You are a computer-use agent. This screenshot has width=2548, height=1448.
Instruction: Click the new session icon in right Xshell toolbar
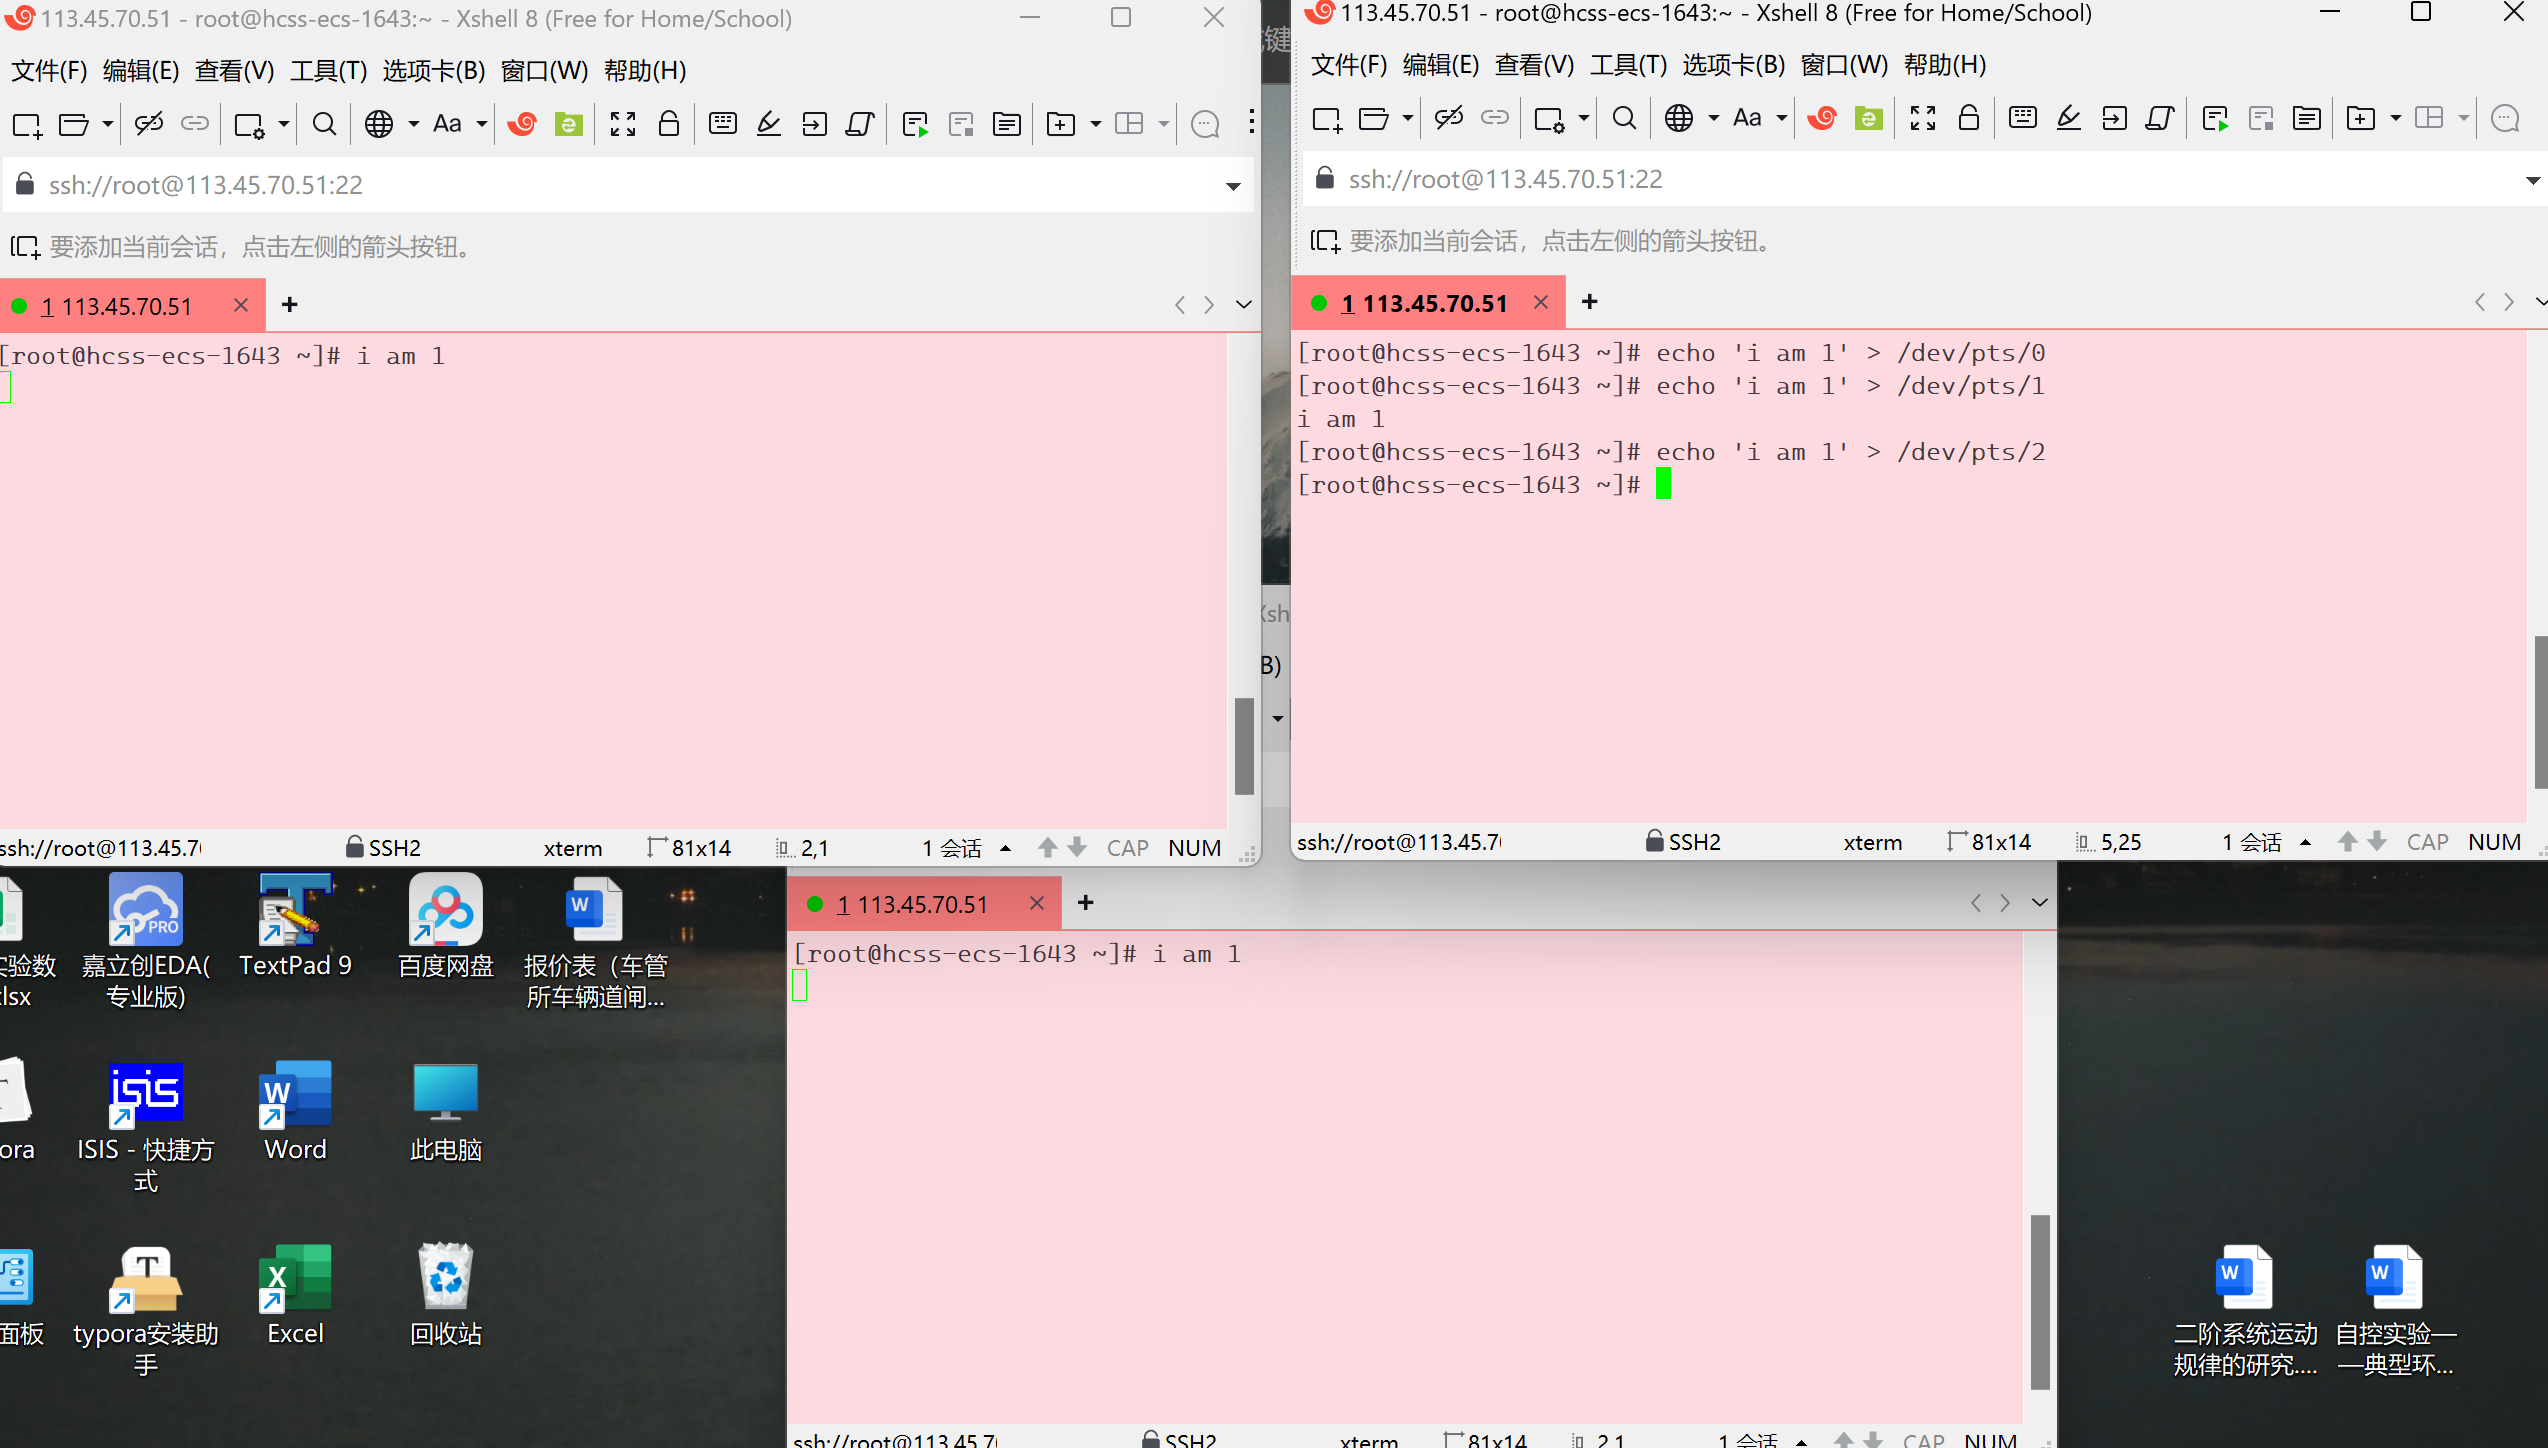pyautogui.click(x=1326, y=118)
